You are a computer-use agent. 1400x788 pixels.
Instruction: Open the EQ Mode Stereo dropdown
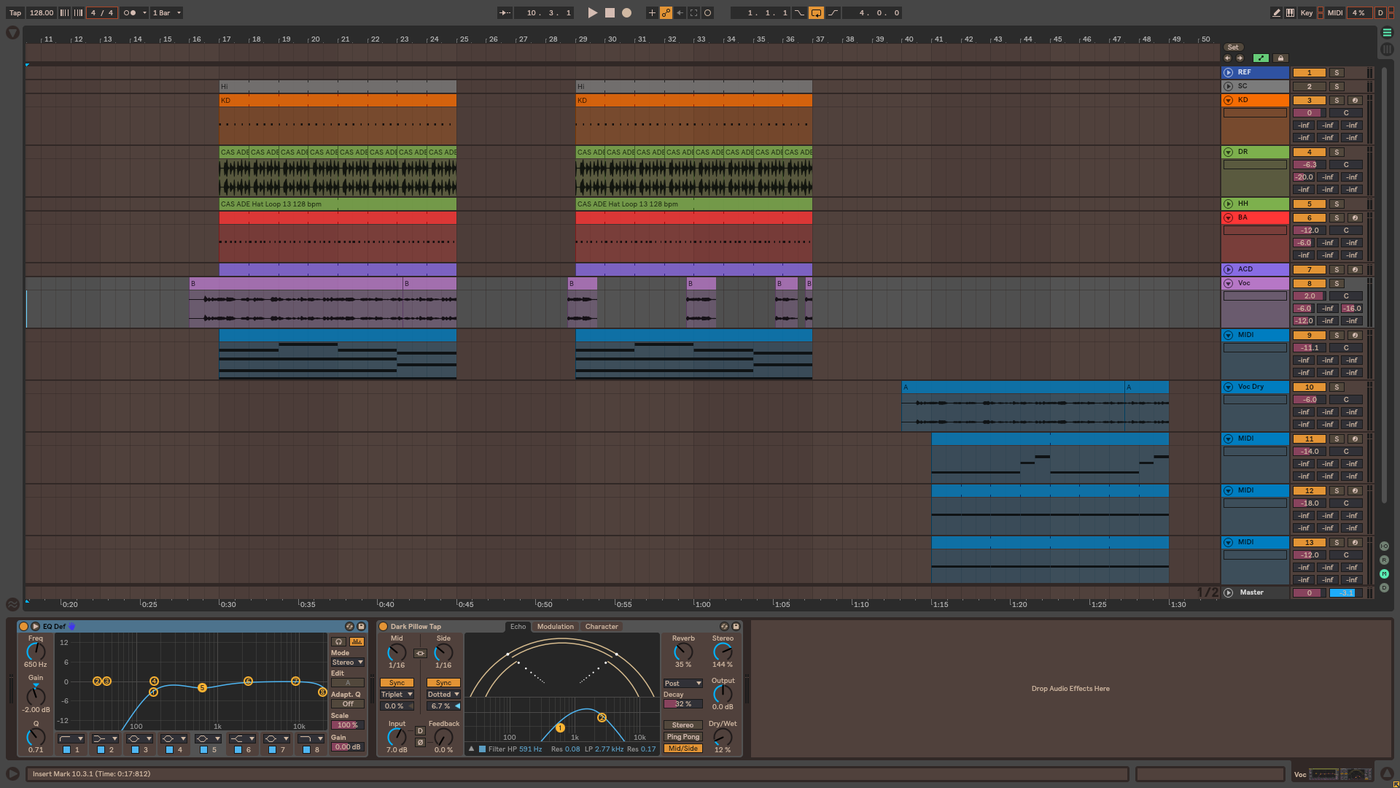point(348,662)
